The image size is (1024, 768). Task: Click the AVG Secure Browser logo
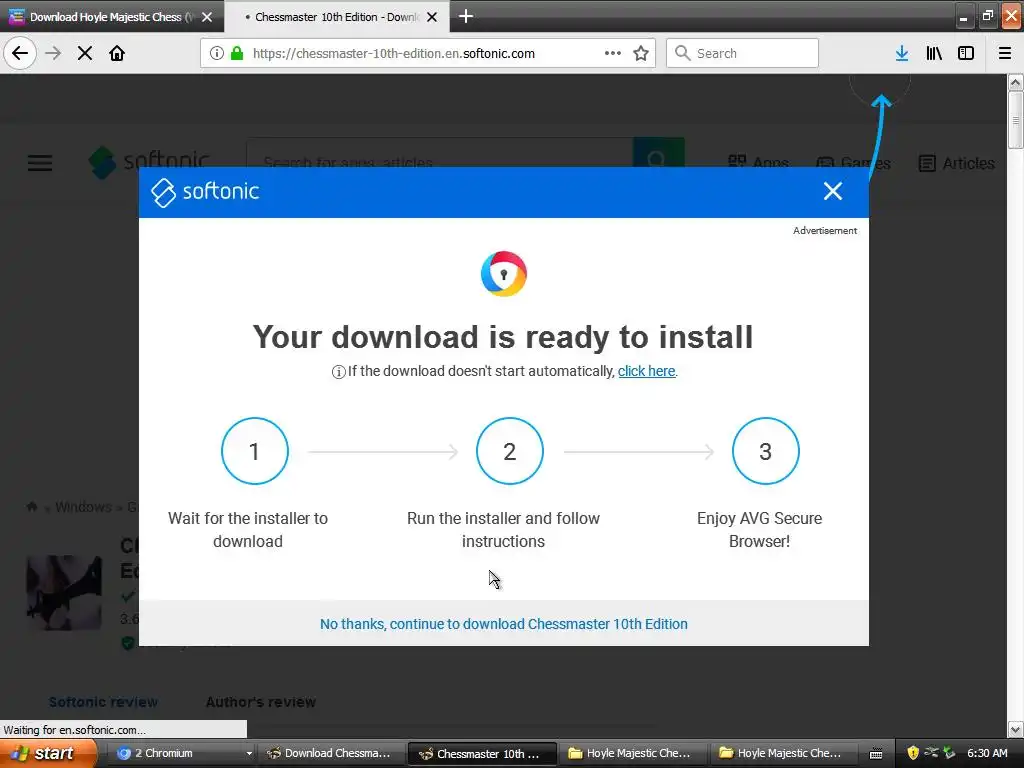[x=504, y=274]
